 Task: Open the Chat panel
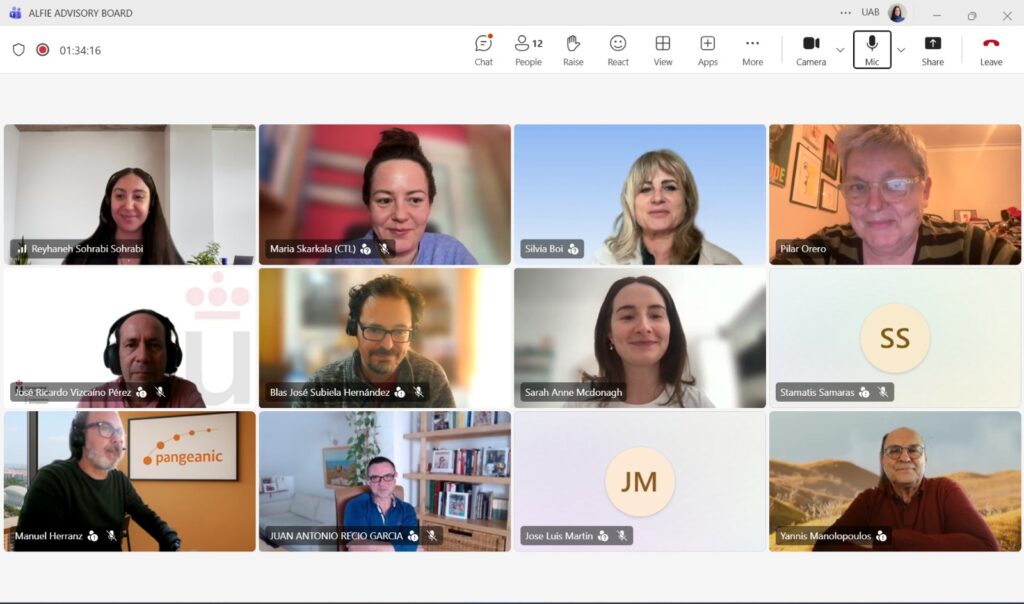483,49
